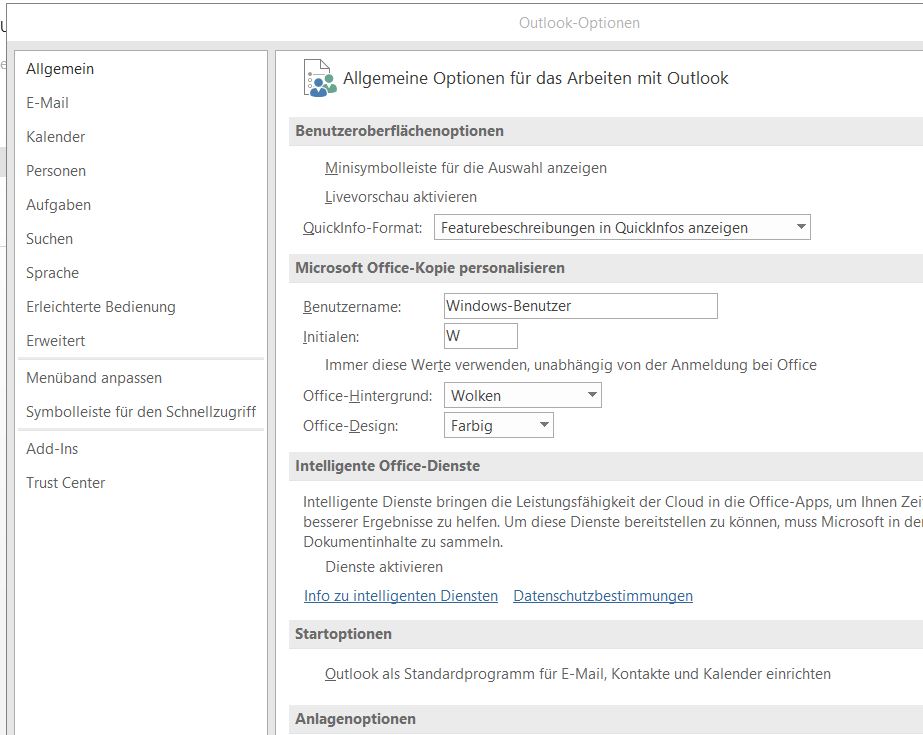Click the Startoptionen section heading
The image size is (923, 735).
343,634
